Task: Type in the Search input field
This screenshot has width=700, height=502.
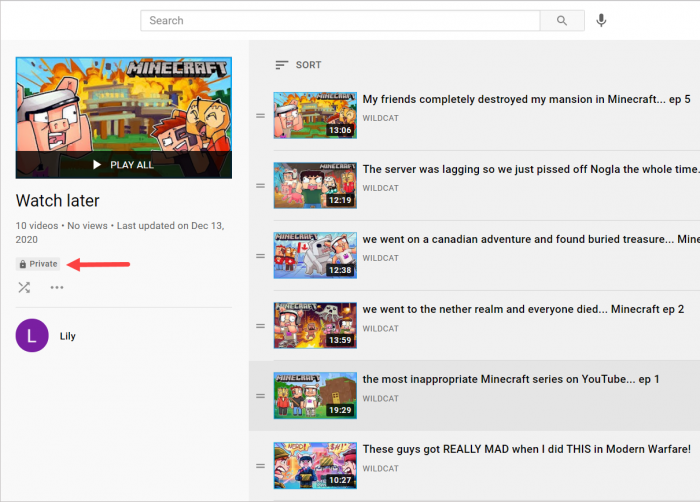Action: [x=340, y=20]
